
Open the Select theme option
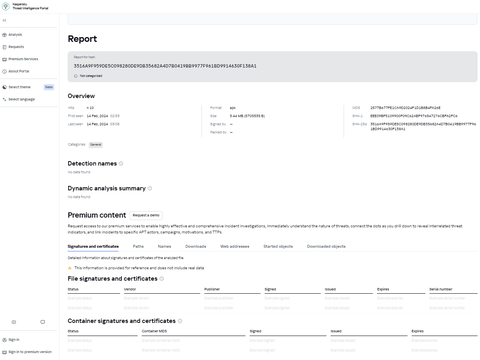tap(17, 87)
